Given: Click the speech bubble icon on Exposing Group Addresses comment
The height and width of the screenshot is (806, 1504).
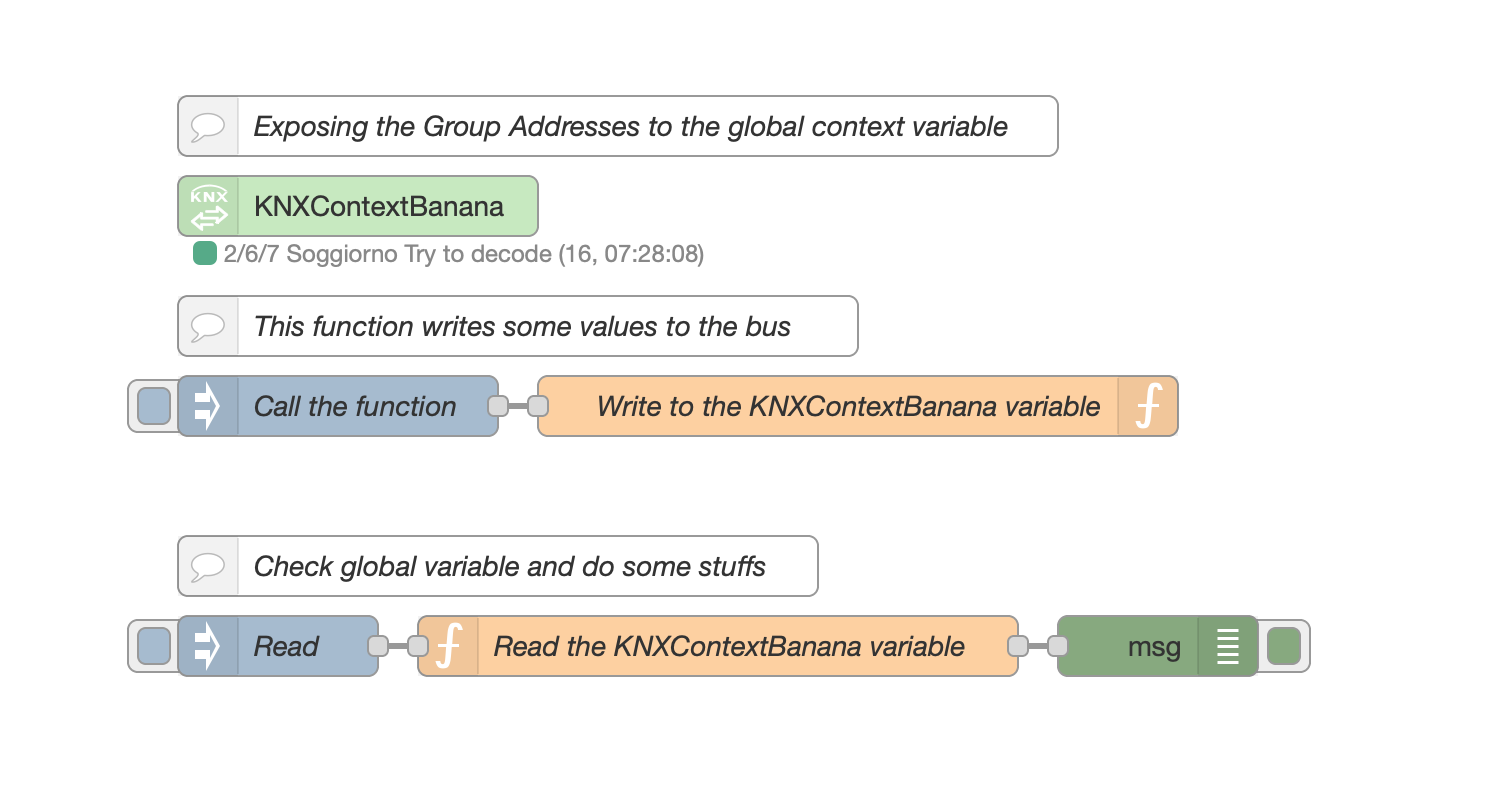Looking at the screenshot, I should click(x=208, y=126).
